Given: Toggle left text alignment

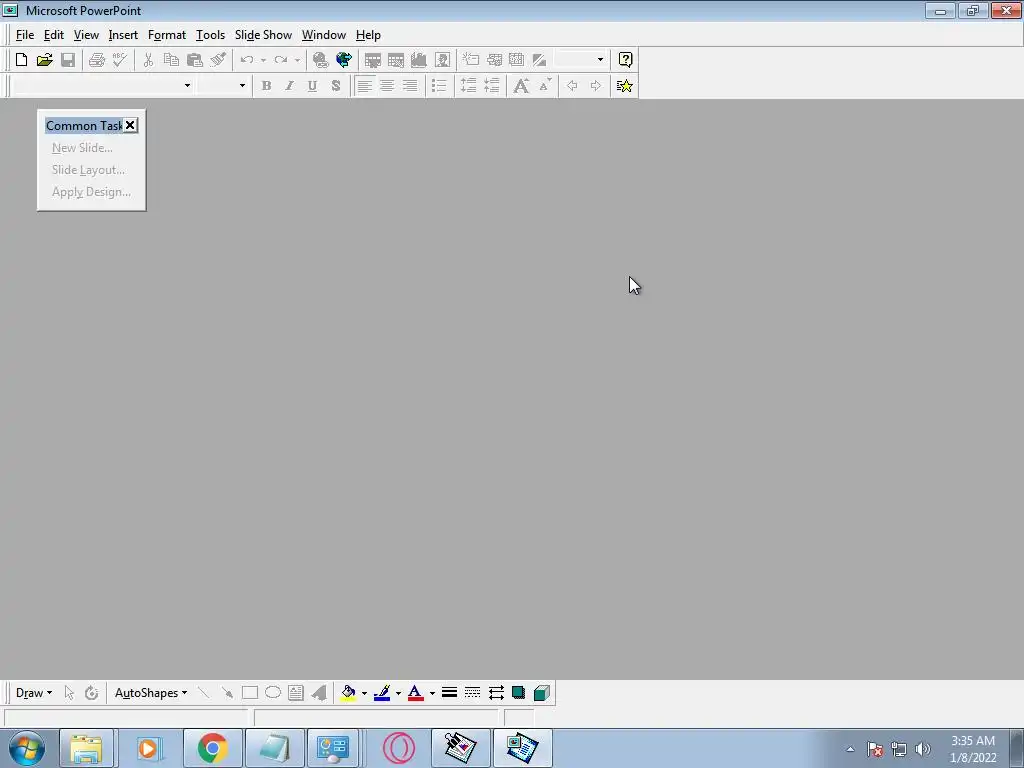Looking at the screenshot, I should (364, 86).
